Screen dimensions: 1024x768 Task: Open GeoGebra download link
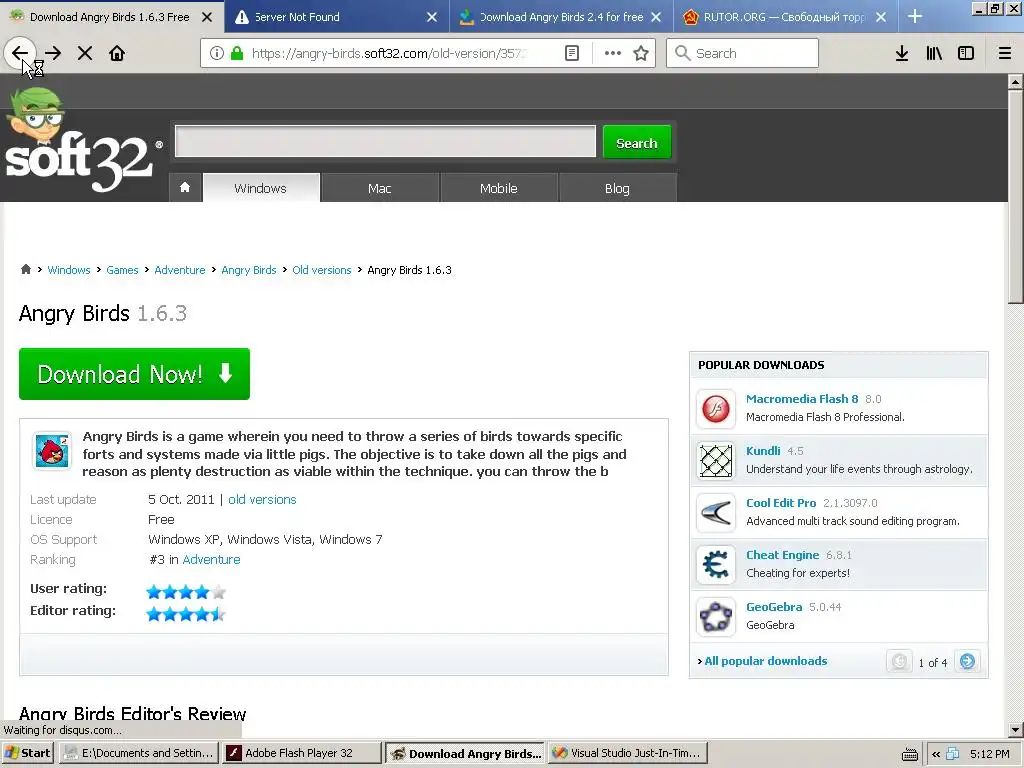tap(774, 607)
